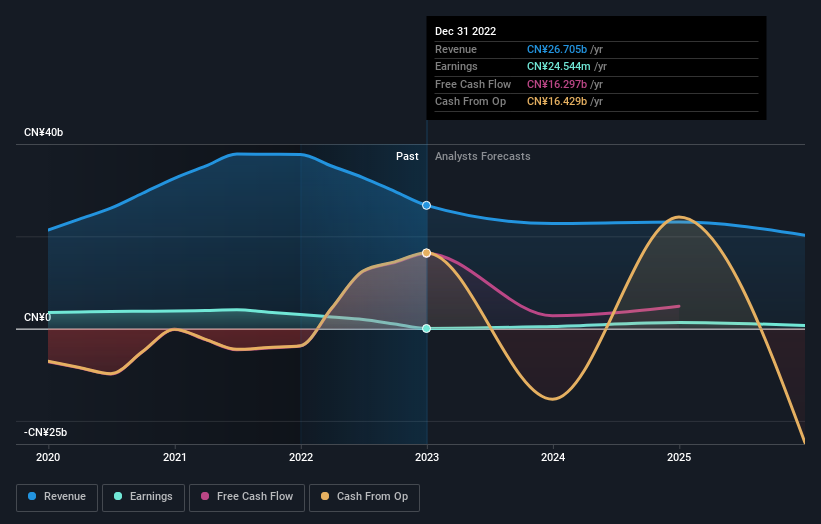
Task: Click the CN¥40b y-axis label
Action: 43,132
